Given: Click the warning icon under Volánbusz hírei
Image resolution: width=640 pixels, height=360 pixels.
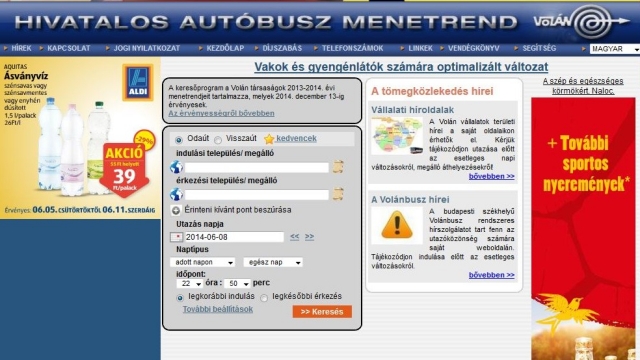Looking at the screenshot, I should pyautogui.click(x=397, y=225).
